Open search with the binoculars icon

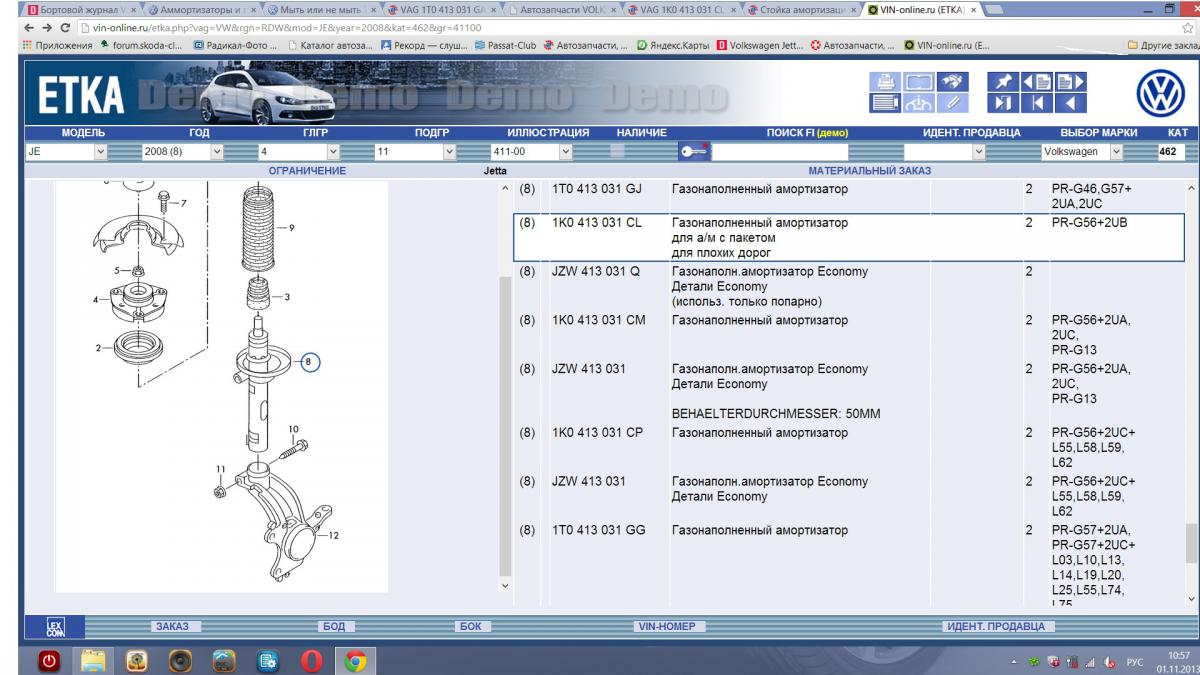pos(953,82)
